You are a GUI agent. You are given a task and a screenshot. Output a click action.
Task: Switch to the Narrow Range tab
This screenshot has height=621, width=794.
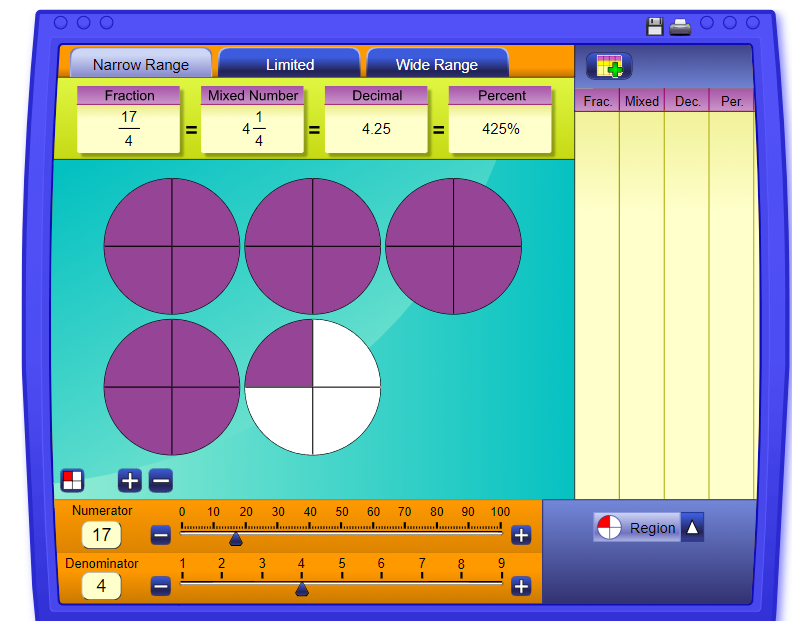tap(140, 64)
